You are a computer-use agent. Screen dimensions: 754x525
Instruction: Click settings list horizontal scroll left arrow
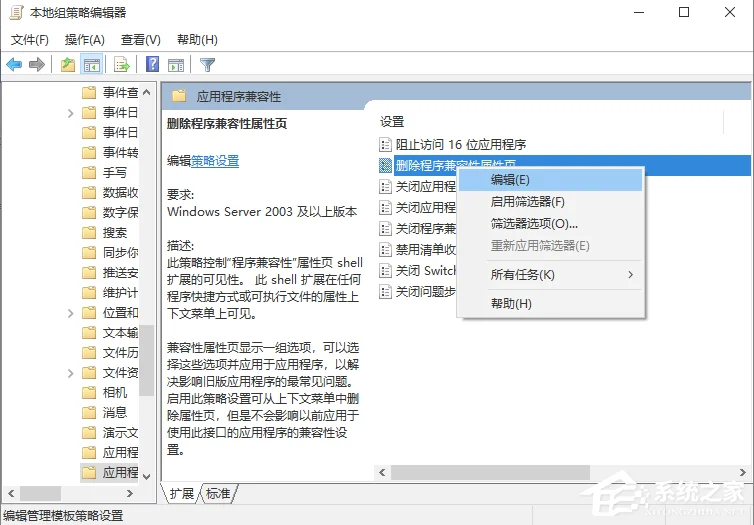tap(382, 473)
